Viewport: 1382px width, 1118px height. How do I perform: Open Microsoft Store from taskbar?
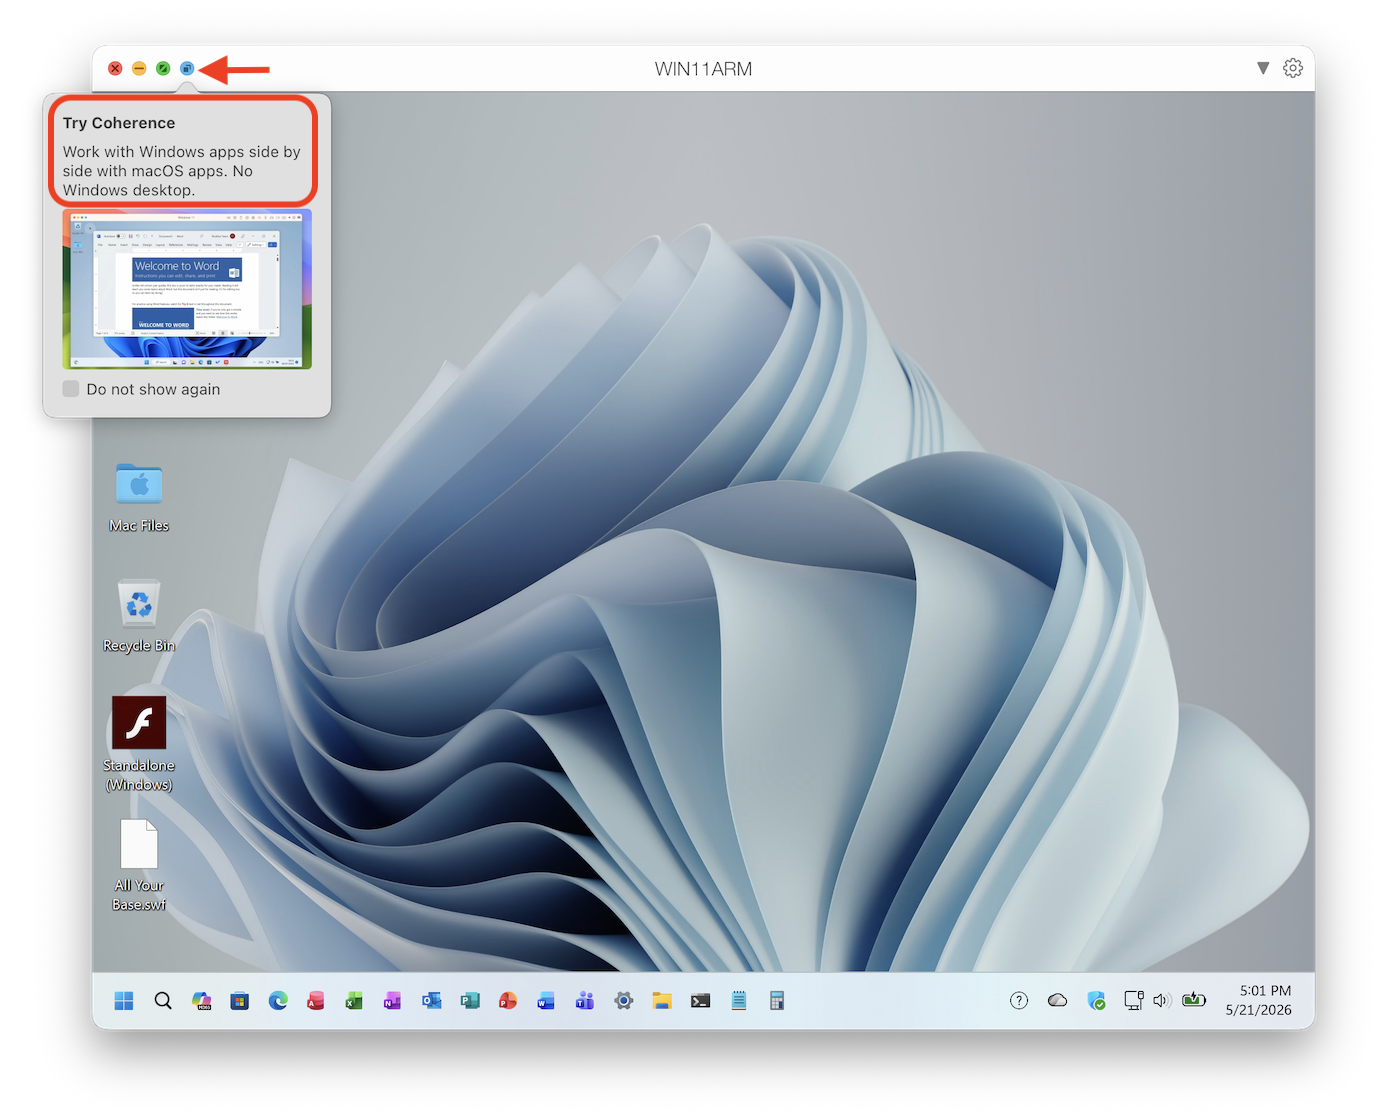click(x=239, y=1001)
